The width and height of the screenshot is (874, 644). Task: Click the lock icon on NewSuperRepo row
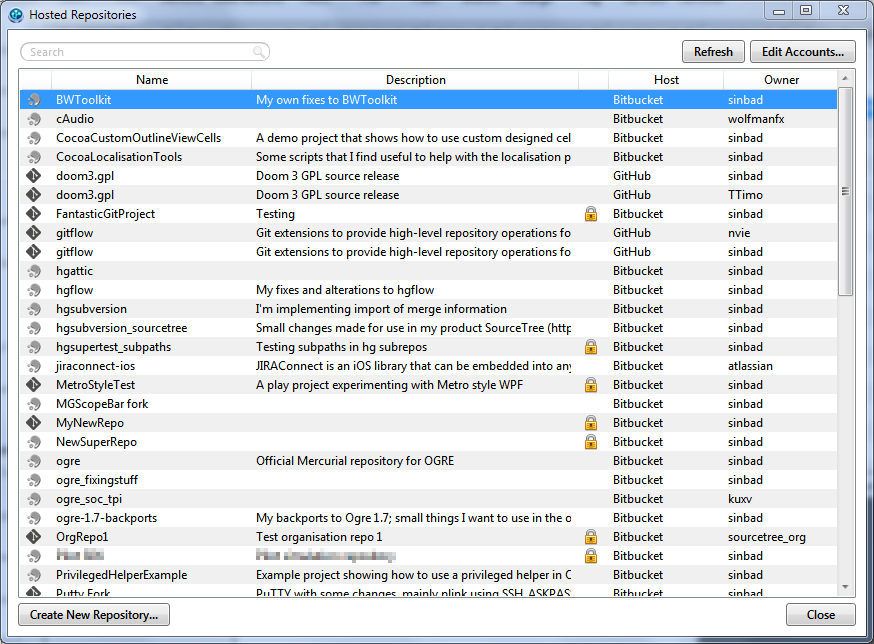(x=591, y=442)
